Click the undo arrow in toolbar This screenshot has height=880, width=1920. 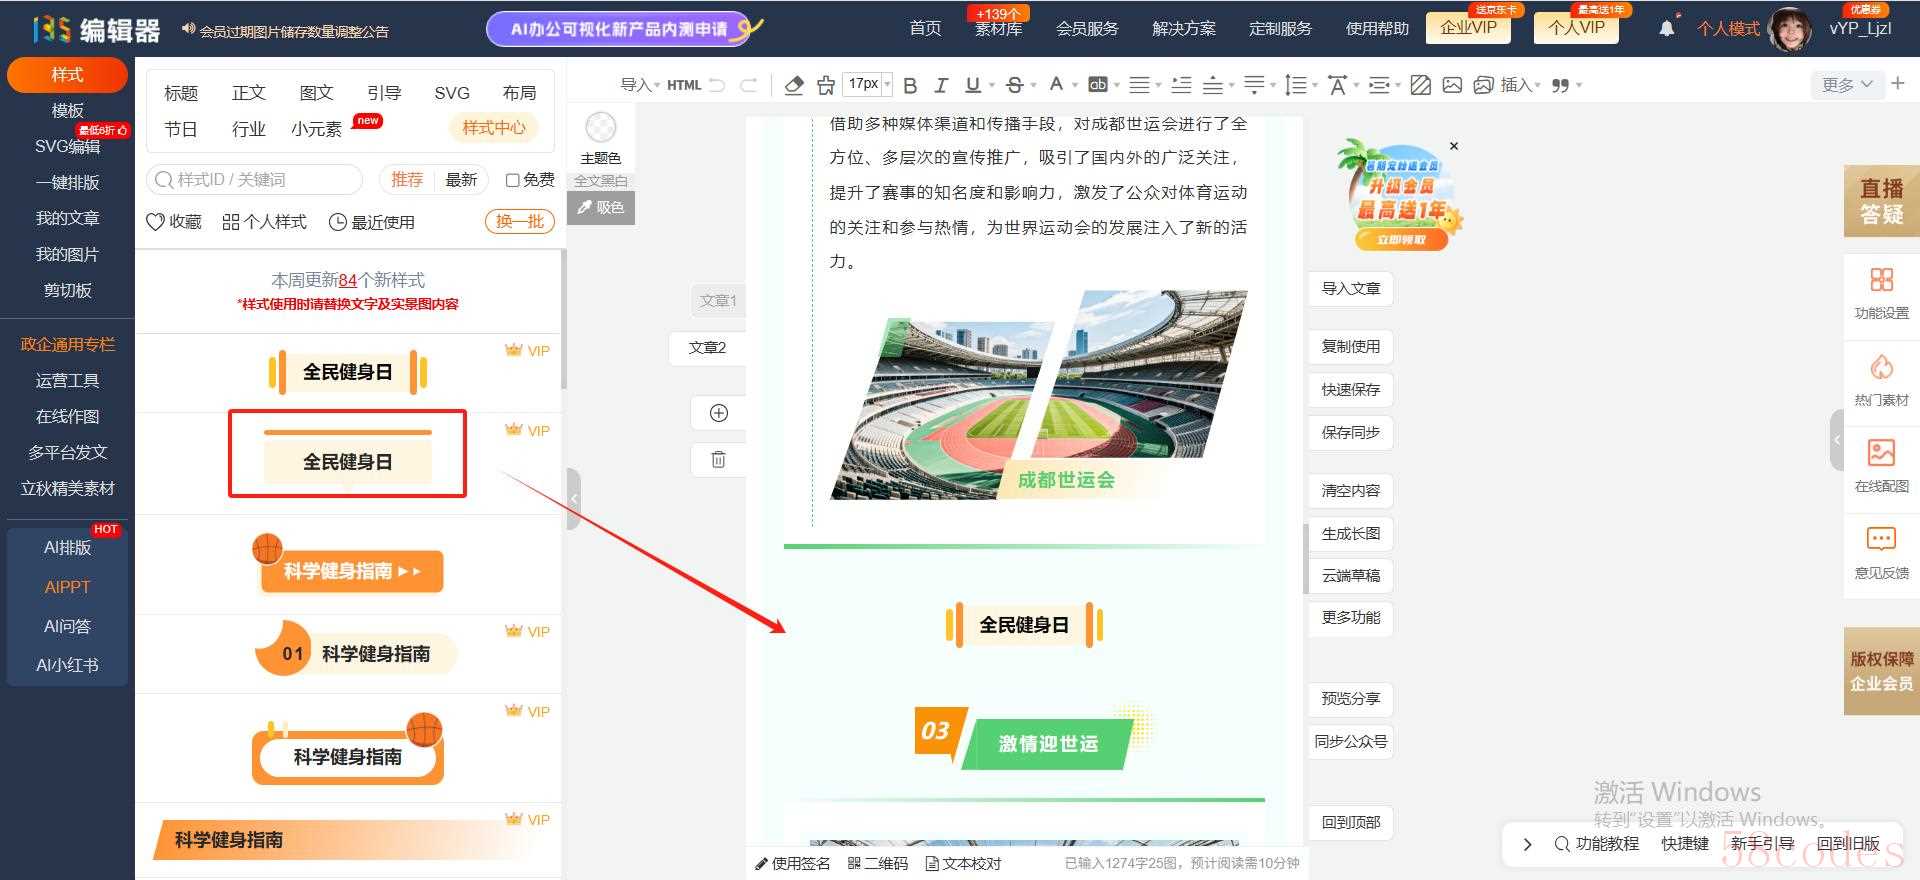point(717,85)
